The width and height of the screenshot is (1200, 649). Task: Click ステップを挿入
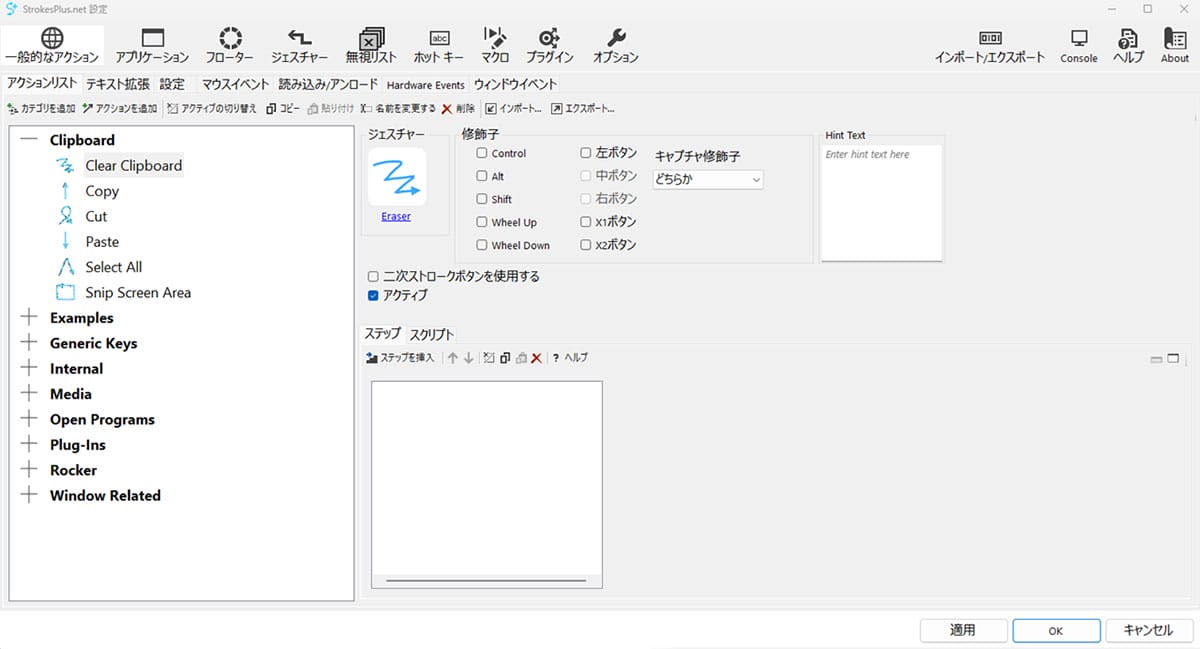click(x=400, y=358)
